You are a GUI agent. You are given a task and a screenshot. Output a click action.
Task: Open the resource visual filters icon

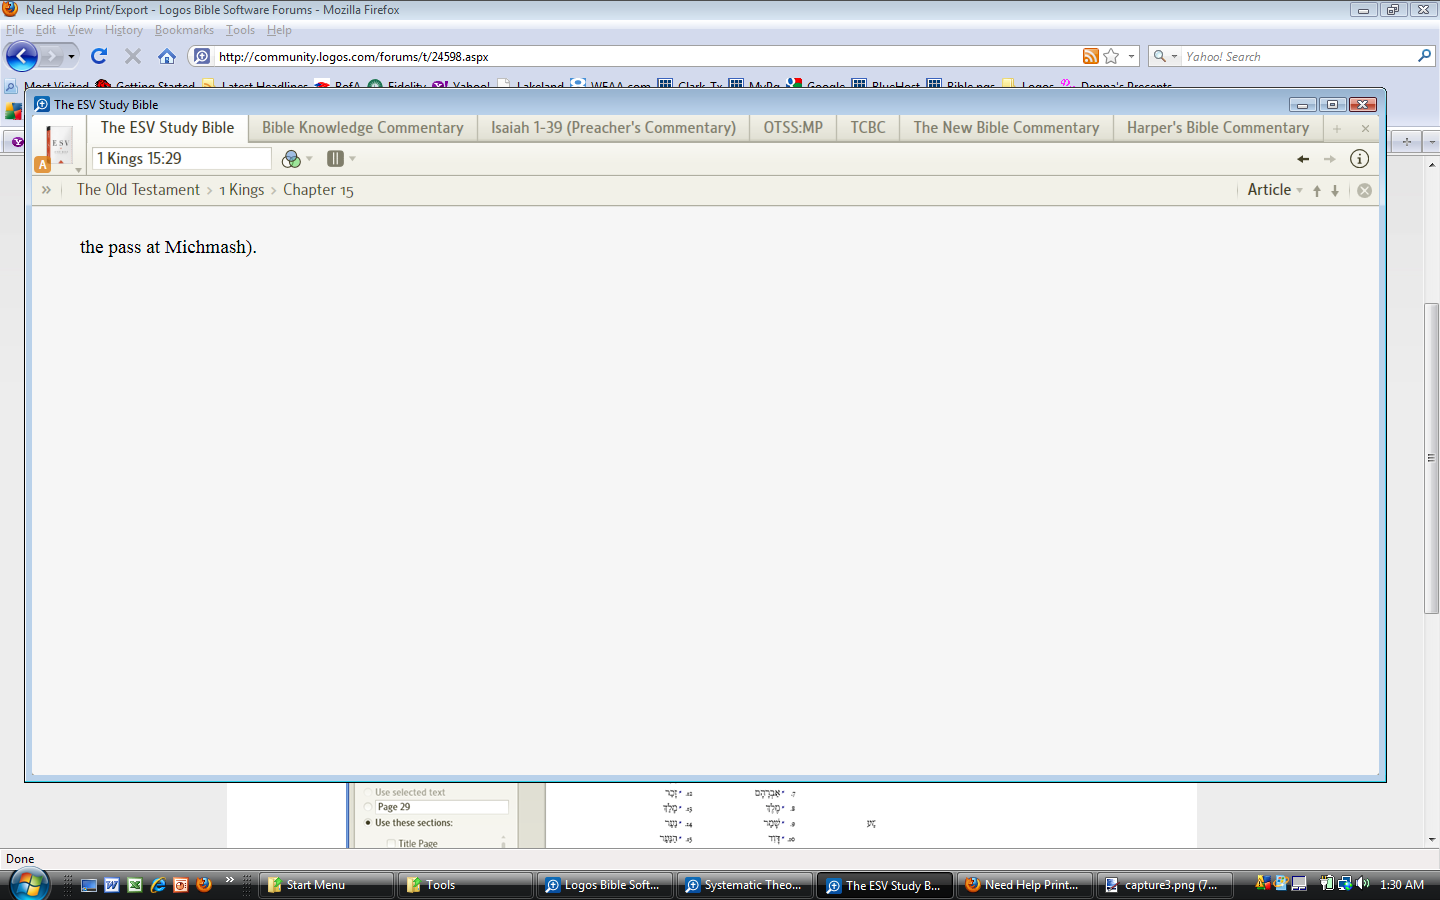[x=291, y=159]
